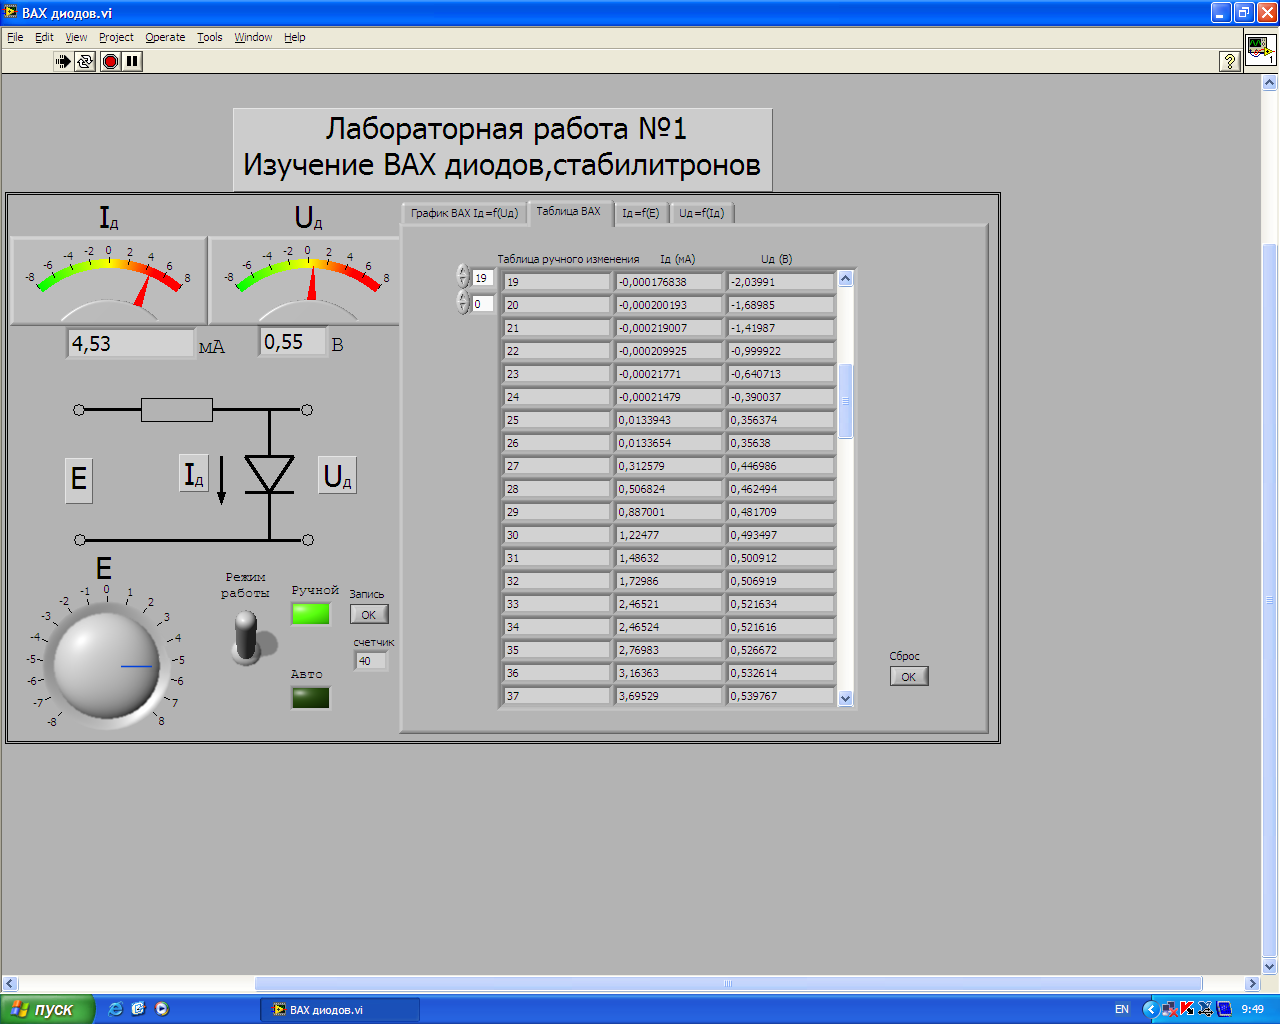Click the green Ручной indicator LED
The width and height of the screenshot is (1280, 1024).
click(x=310, y=613)
